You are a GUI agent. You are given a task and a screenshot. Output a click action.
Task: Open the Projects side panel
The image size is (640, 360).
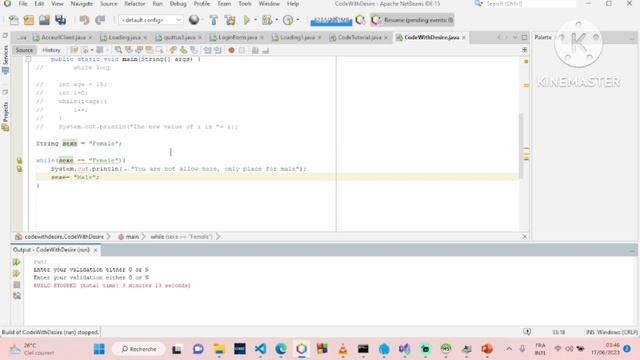[5, 116]
